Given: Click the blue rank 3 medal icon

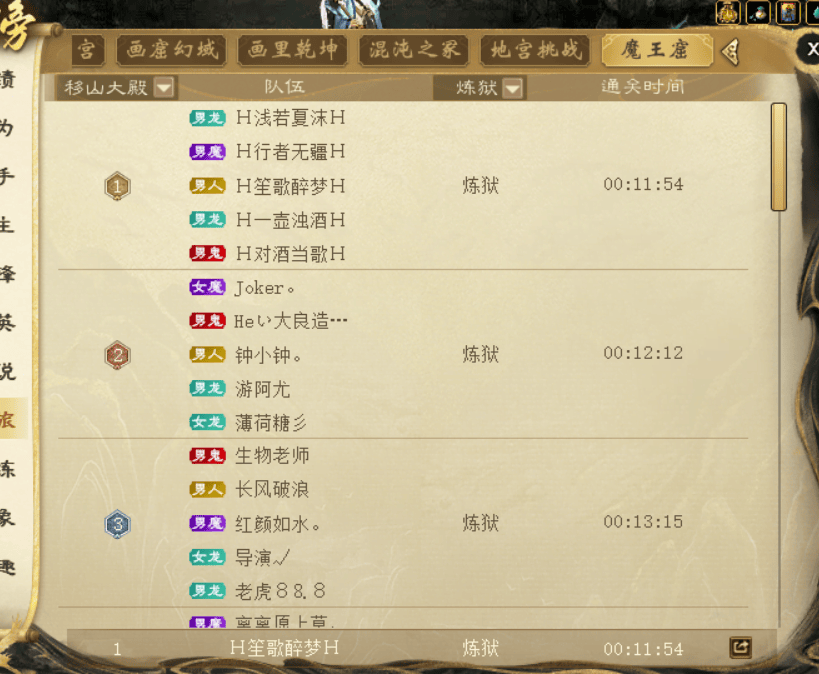Looking at the screenshot, I should coord(118,524).
